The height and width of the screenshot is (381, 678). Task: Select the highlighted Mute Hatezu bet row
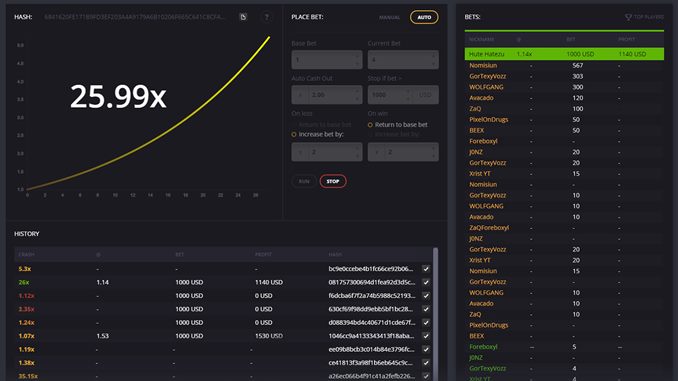(564, 54)
